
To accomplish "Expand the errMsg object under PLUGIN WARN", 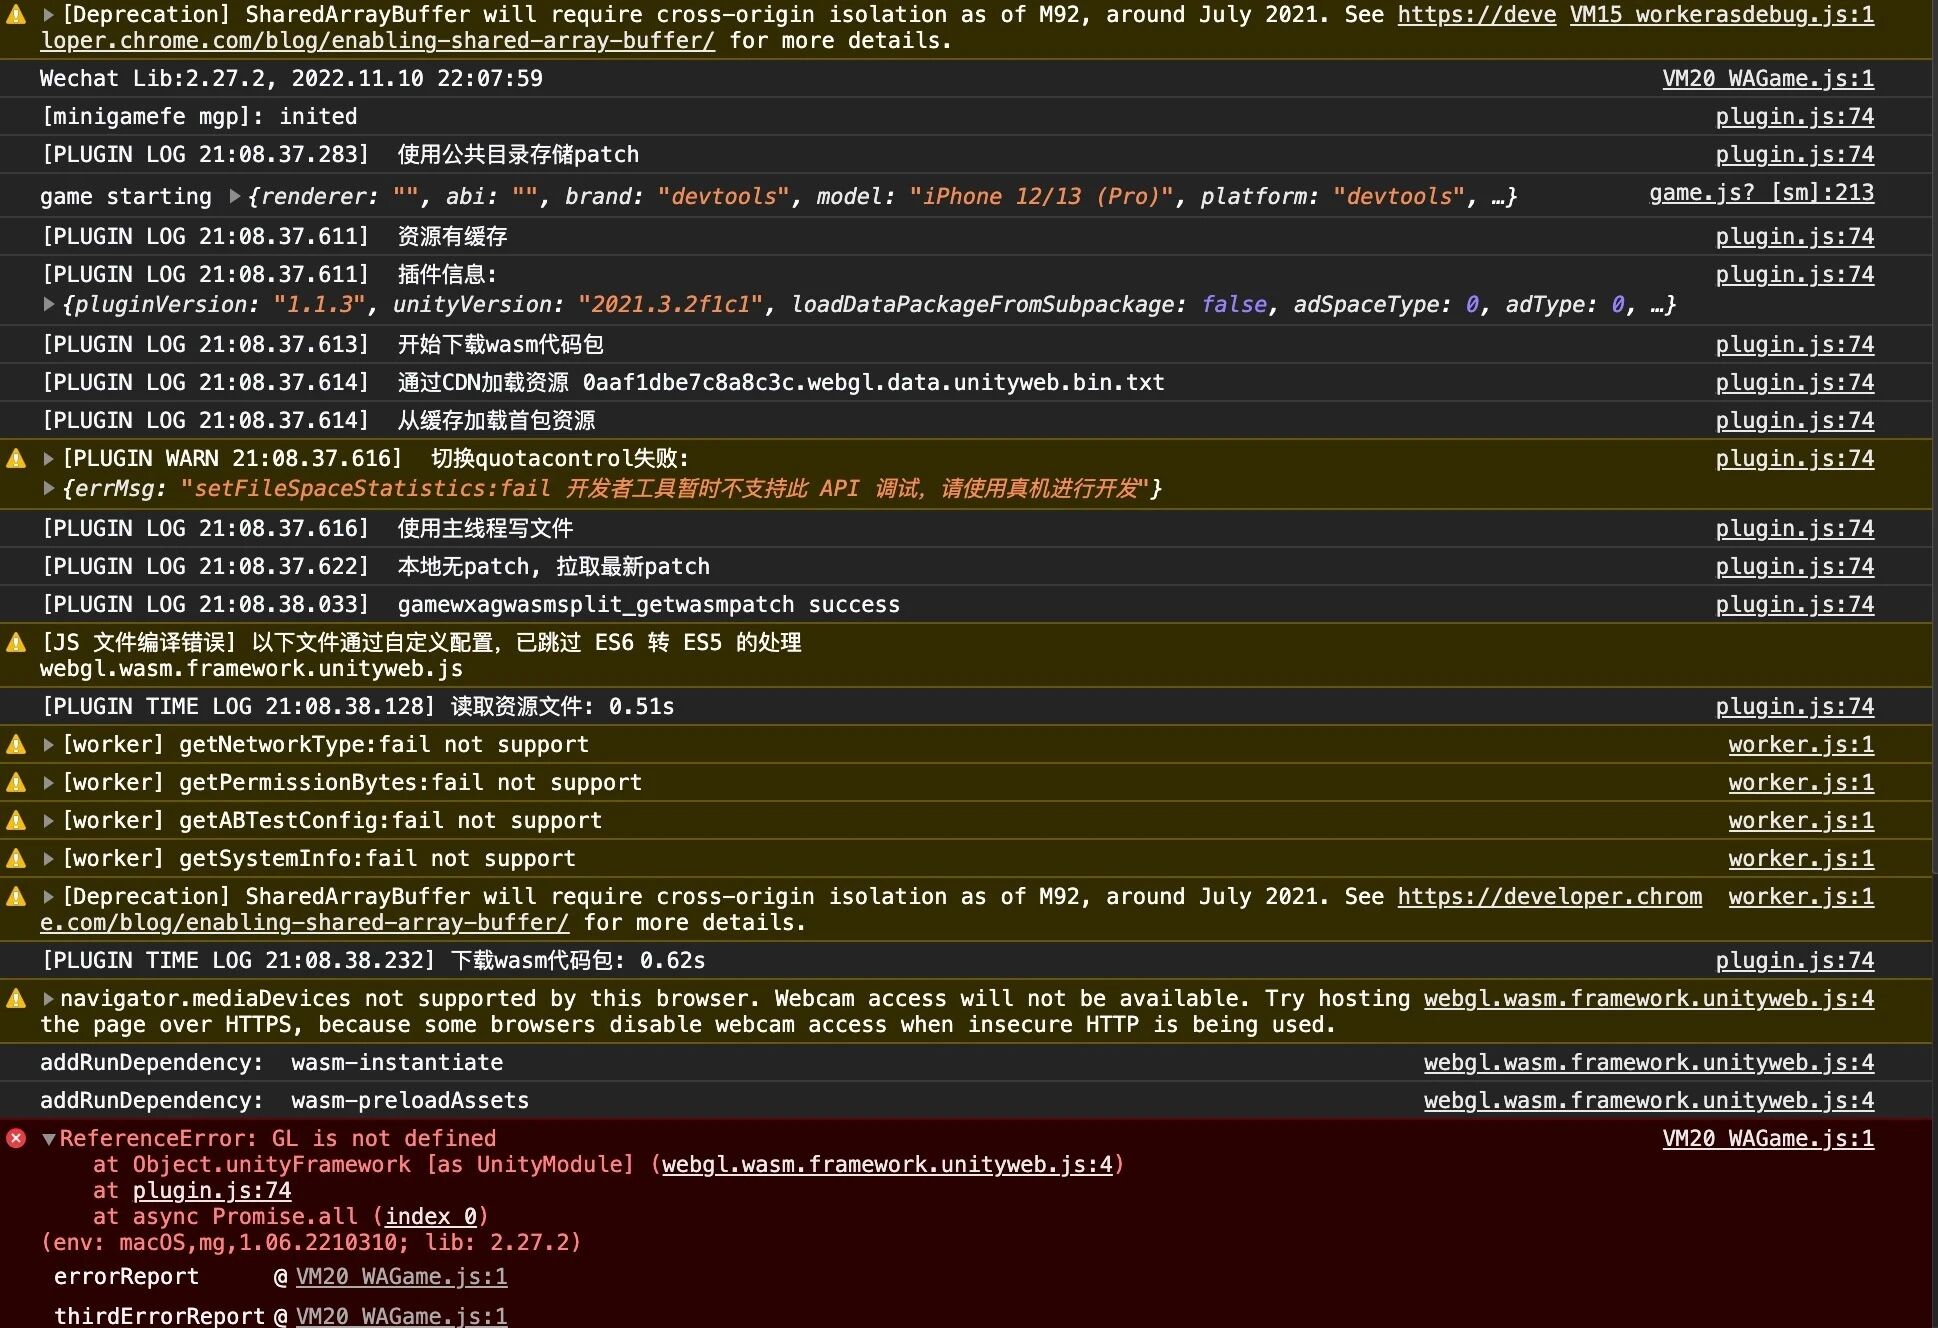I will (48, 489).
